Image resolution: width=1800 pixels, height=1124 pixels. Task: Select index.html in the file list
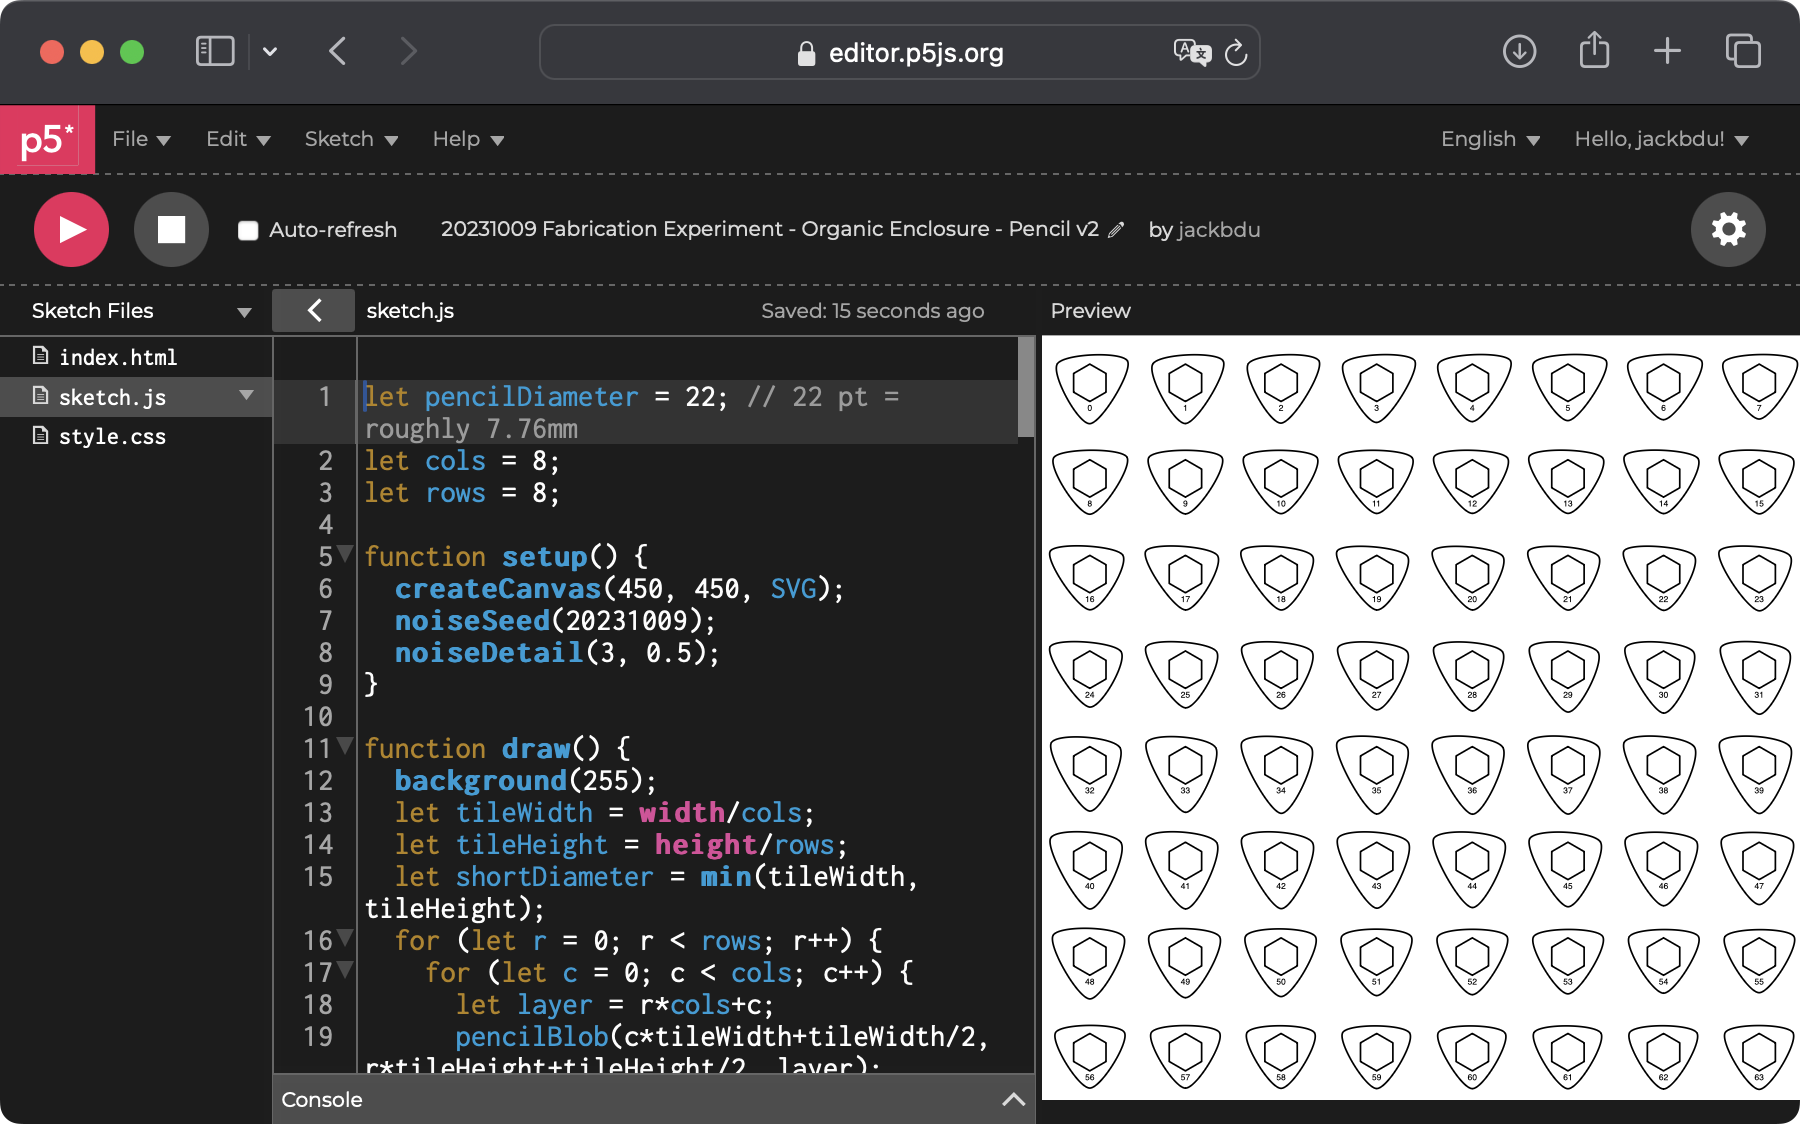point(117,357)
